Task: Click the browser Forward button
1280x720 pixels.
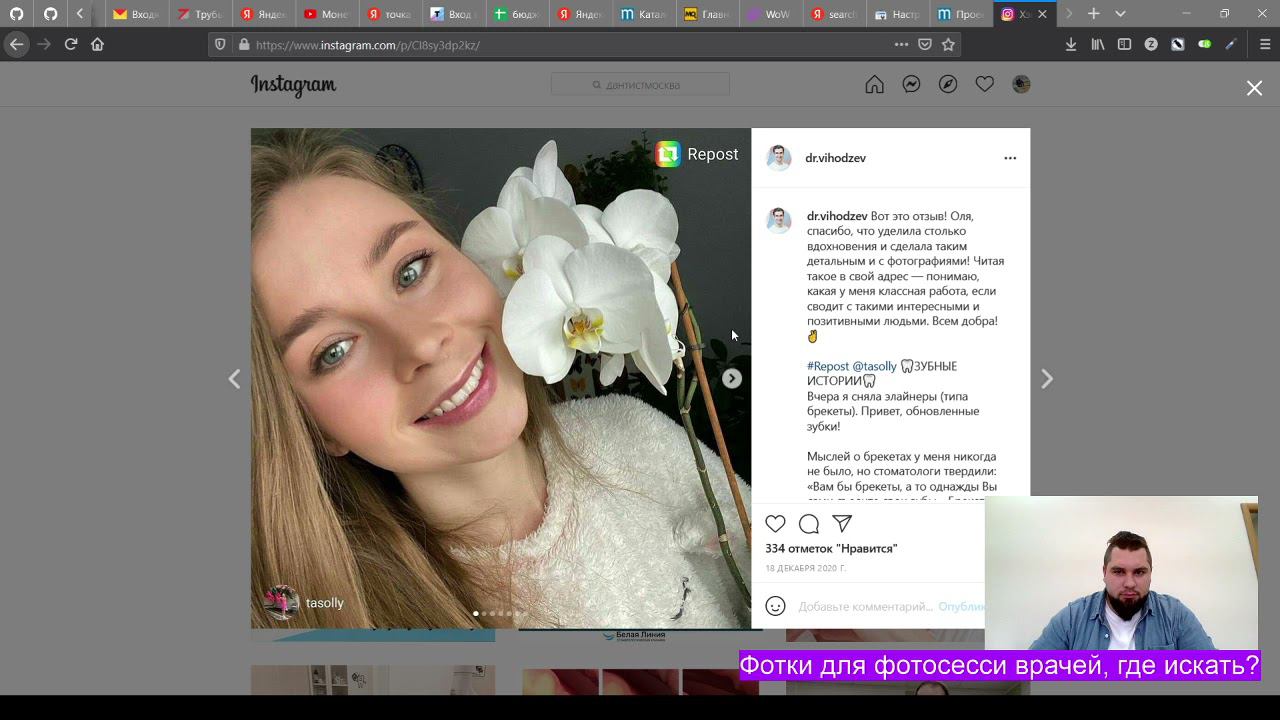Action: 43,44
